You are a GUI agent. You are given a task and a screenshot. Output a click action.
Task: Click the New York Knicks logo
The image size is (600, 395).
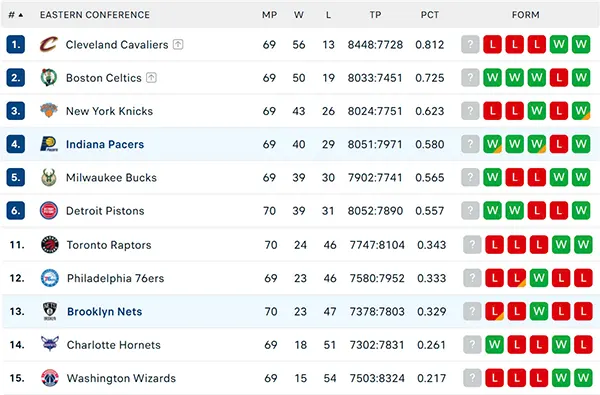[49, 111]
